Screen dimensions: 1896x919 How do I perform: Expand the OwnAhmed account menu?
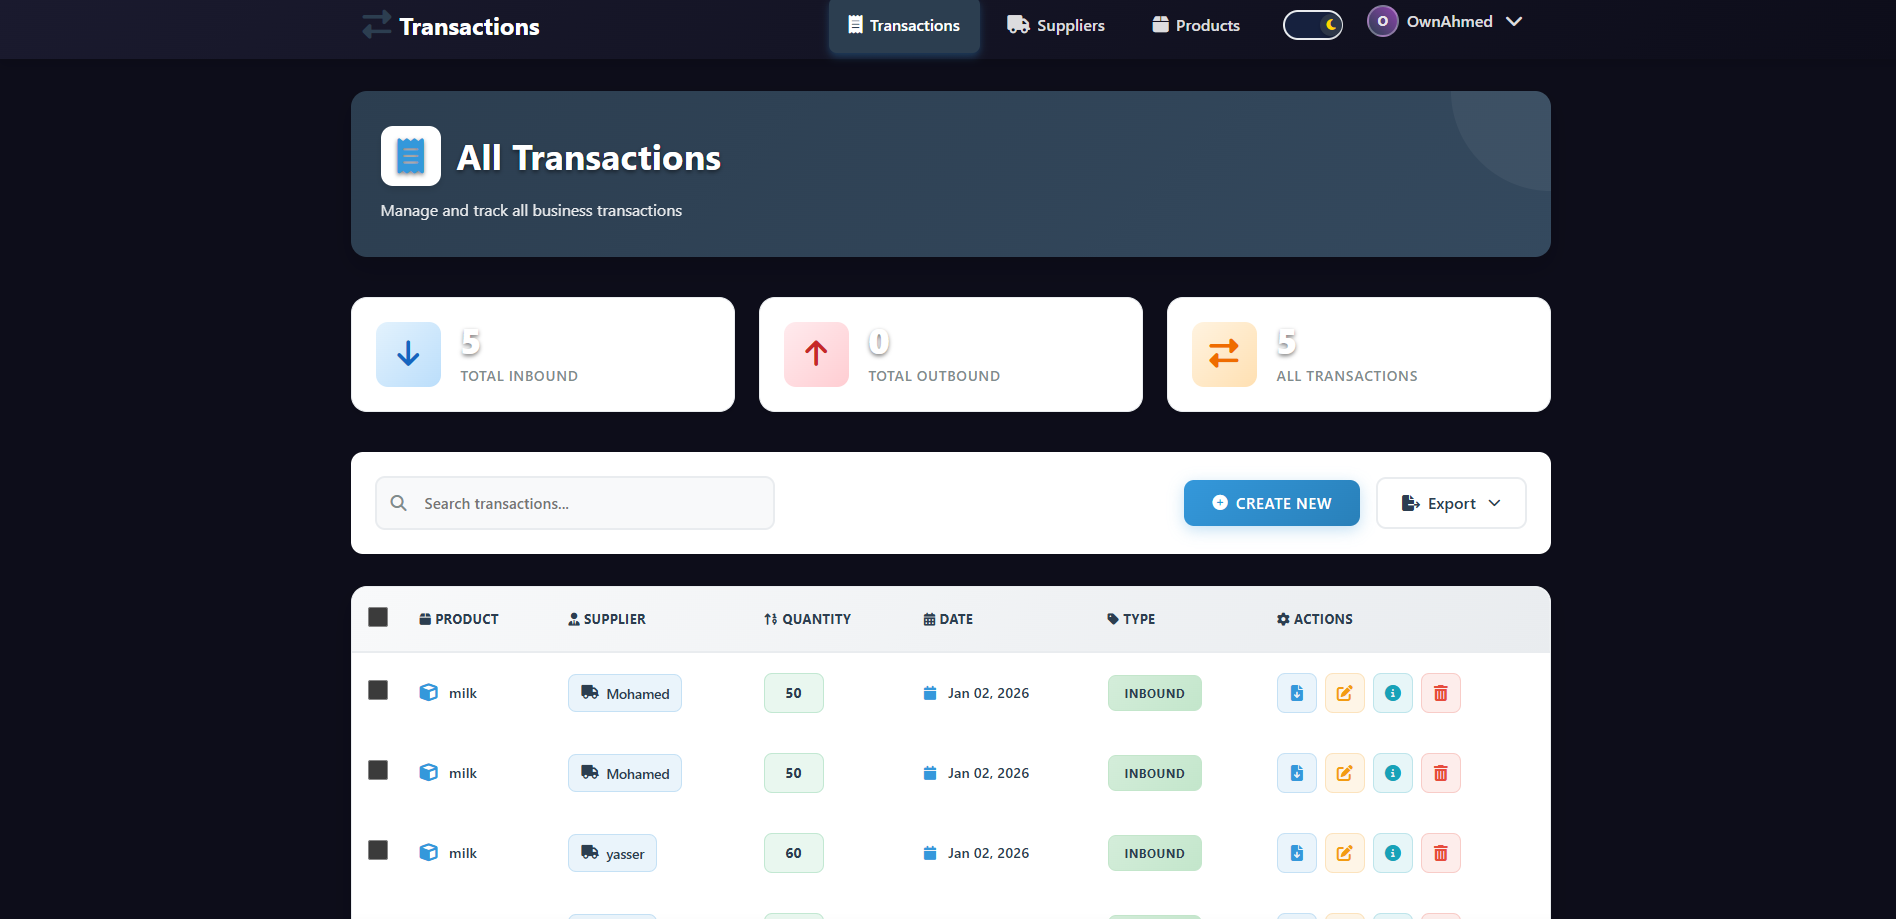pos(1445,21)
